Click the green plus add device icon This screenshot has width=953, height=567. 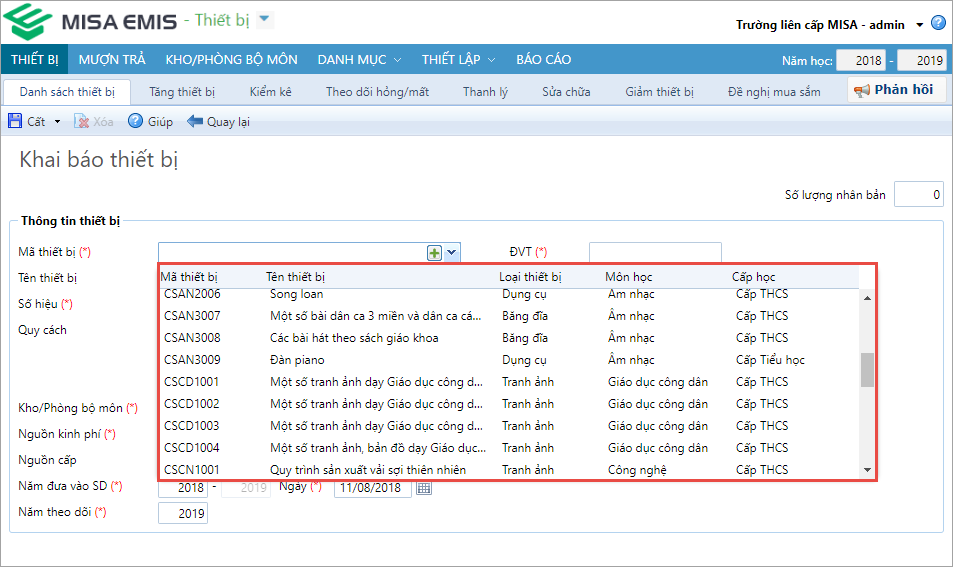[434, 253]
